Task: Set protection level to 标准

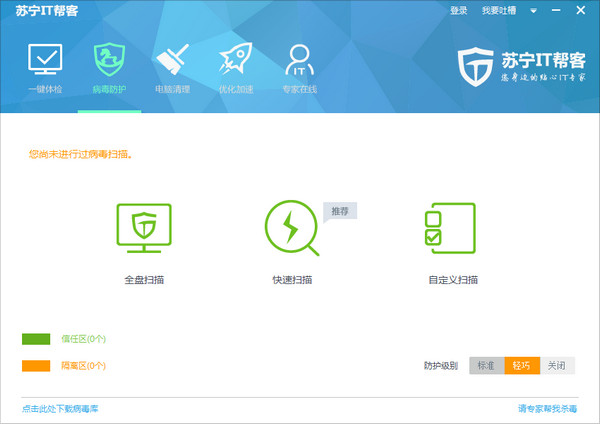Action: [x=487, y=365]
